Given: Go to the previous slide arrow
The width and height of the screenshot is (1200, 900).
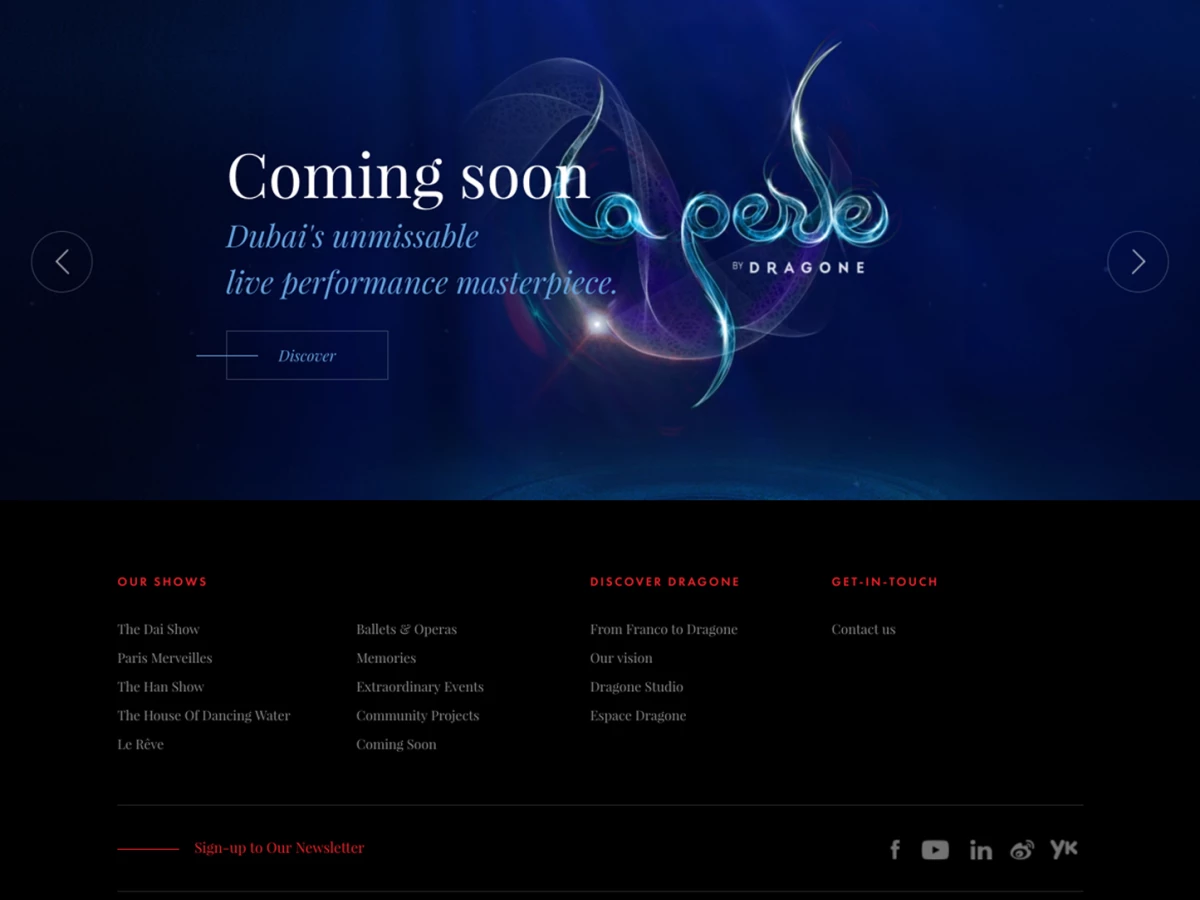Looking at the screenshot, I should click(x=62, y=262).
